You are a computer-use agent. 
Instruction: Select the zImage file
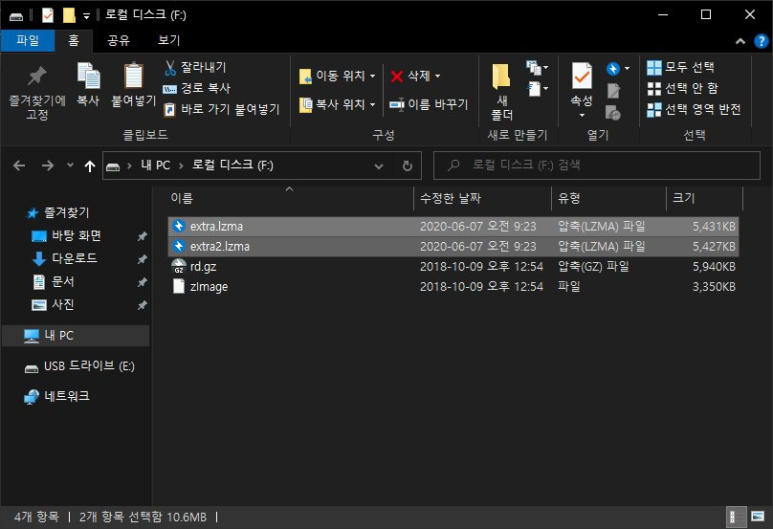(453, 287)
